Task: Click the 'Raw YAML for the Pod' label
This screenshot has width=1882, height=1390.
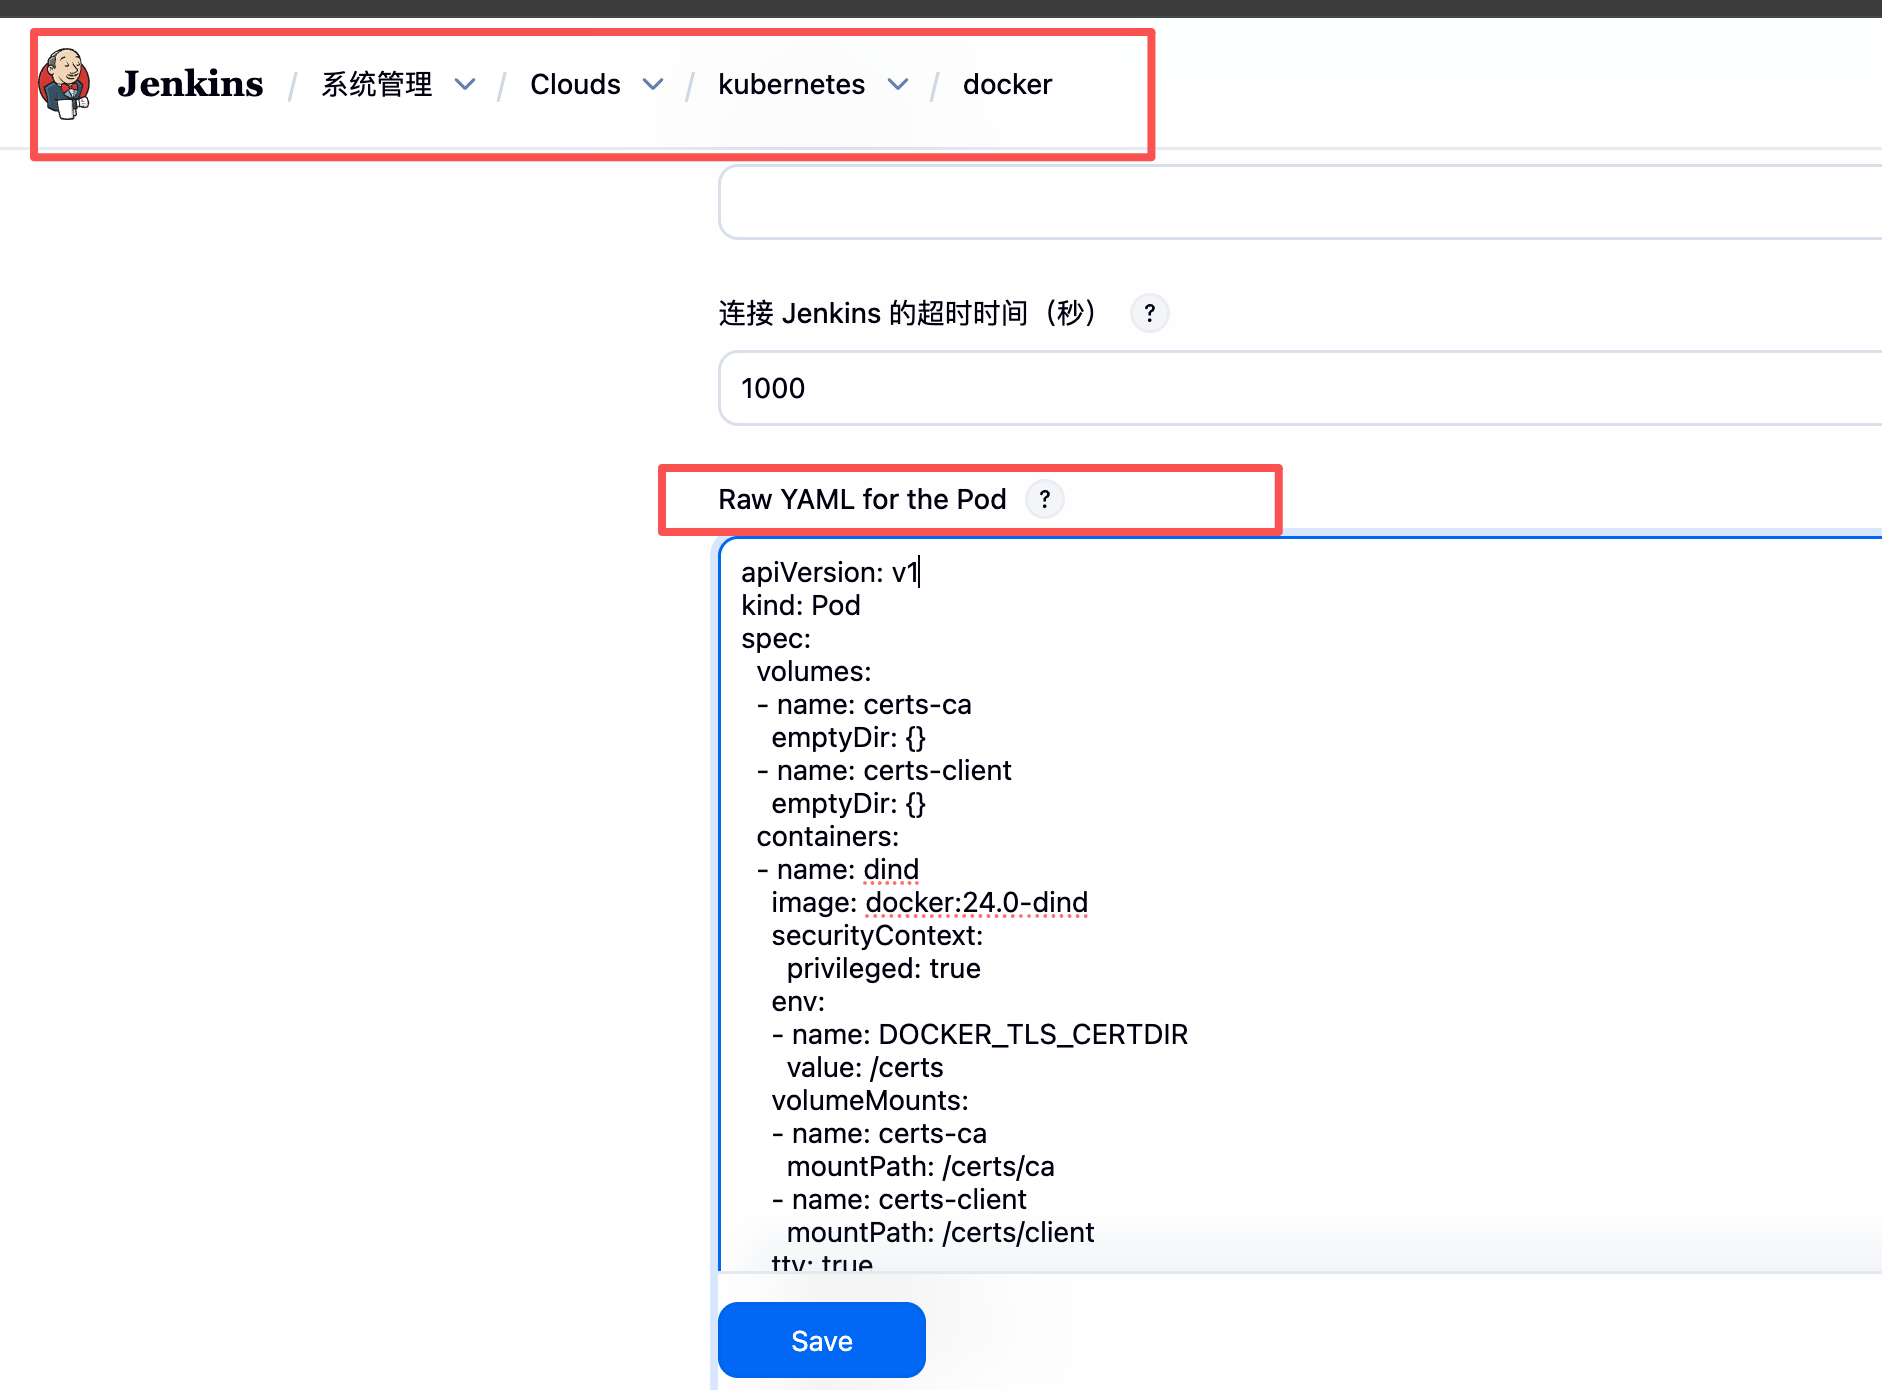Action: click(x=862, y=499)
